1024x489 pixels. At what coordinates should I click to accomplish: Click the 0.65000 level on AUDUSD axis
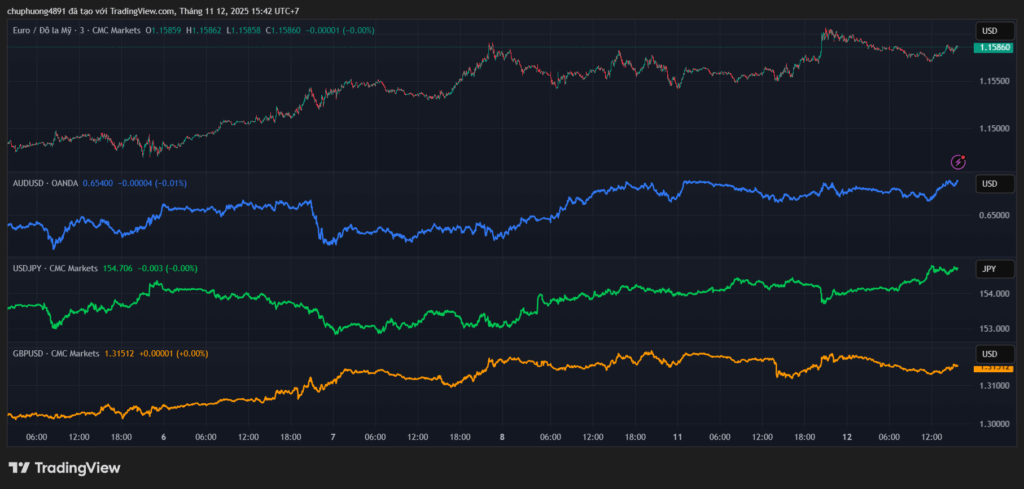click(x=993, y=215)
